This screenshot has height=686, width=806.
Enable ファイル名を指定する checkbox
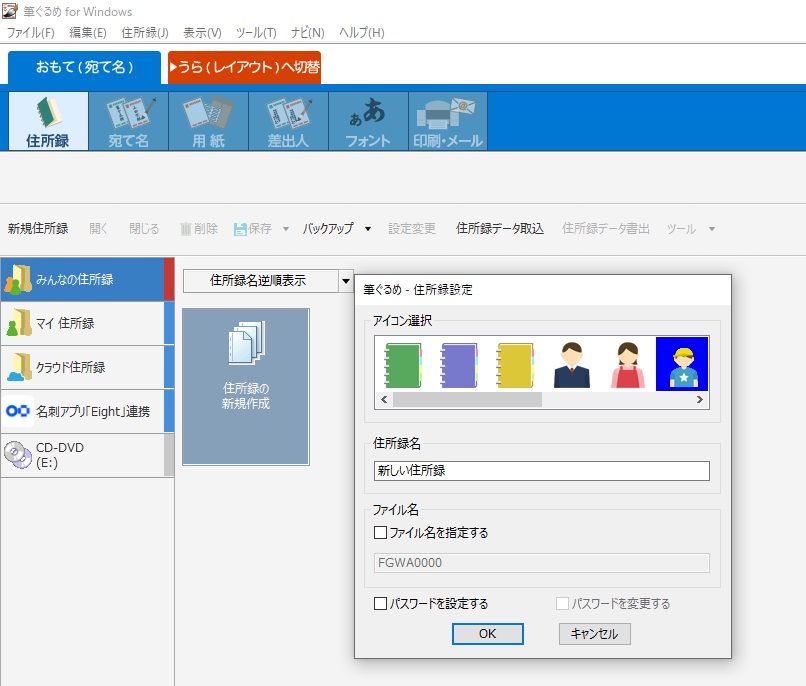tap(380, 533)
